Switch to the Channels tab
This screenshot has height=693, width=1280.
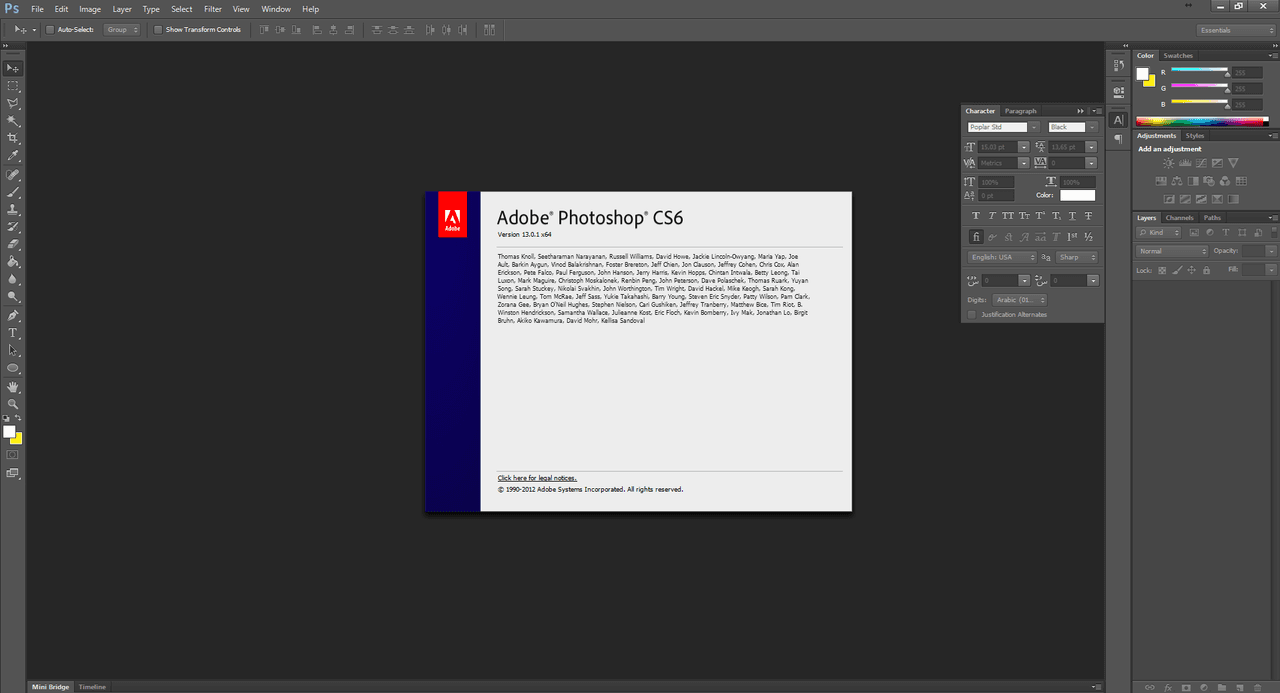click(x=1180, y=218)
